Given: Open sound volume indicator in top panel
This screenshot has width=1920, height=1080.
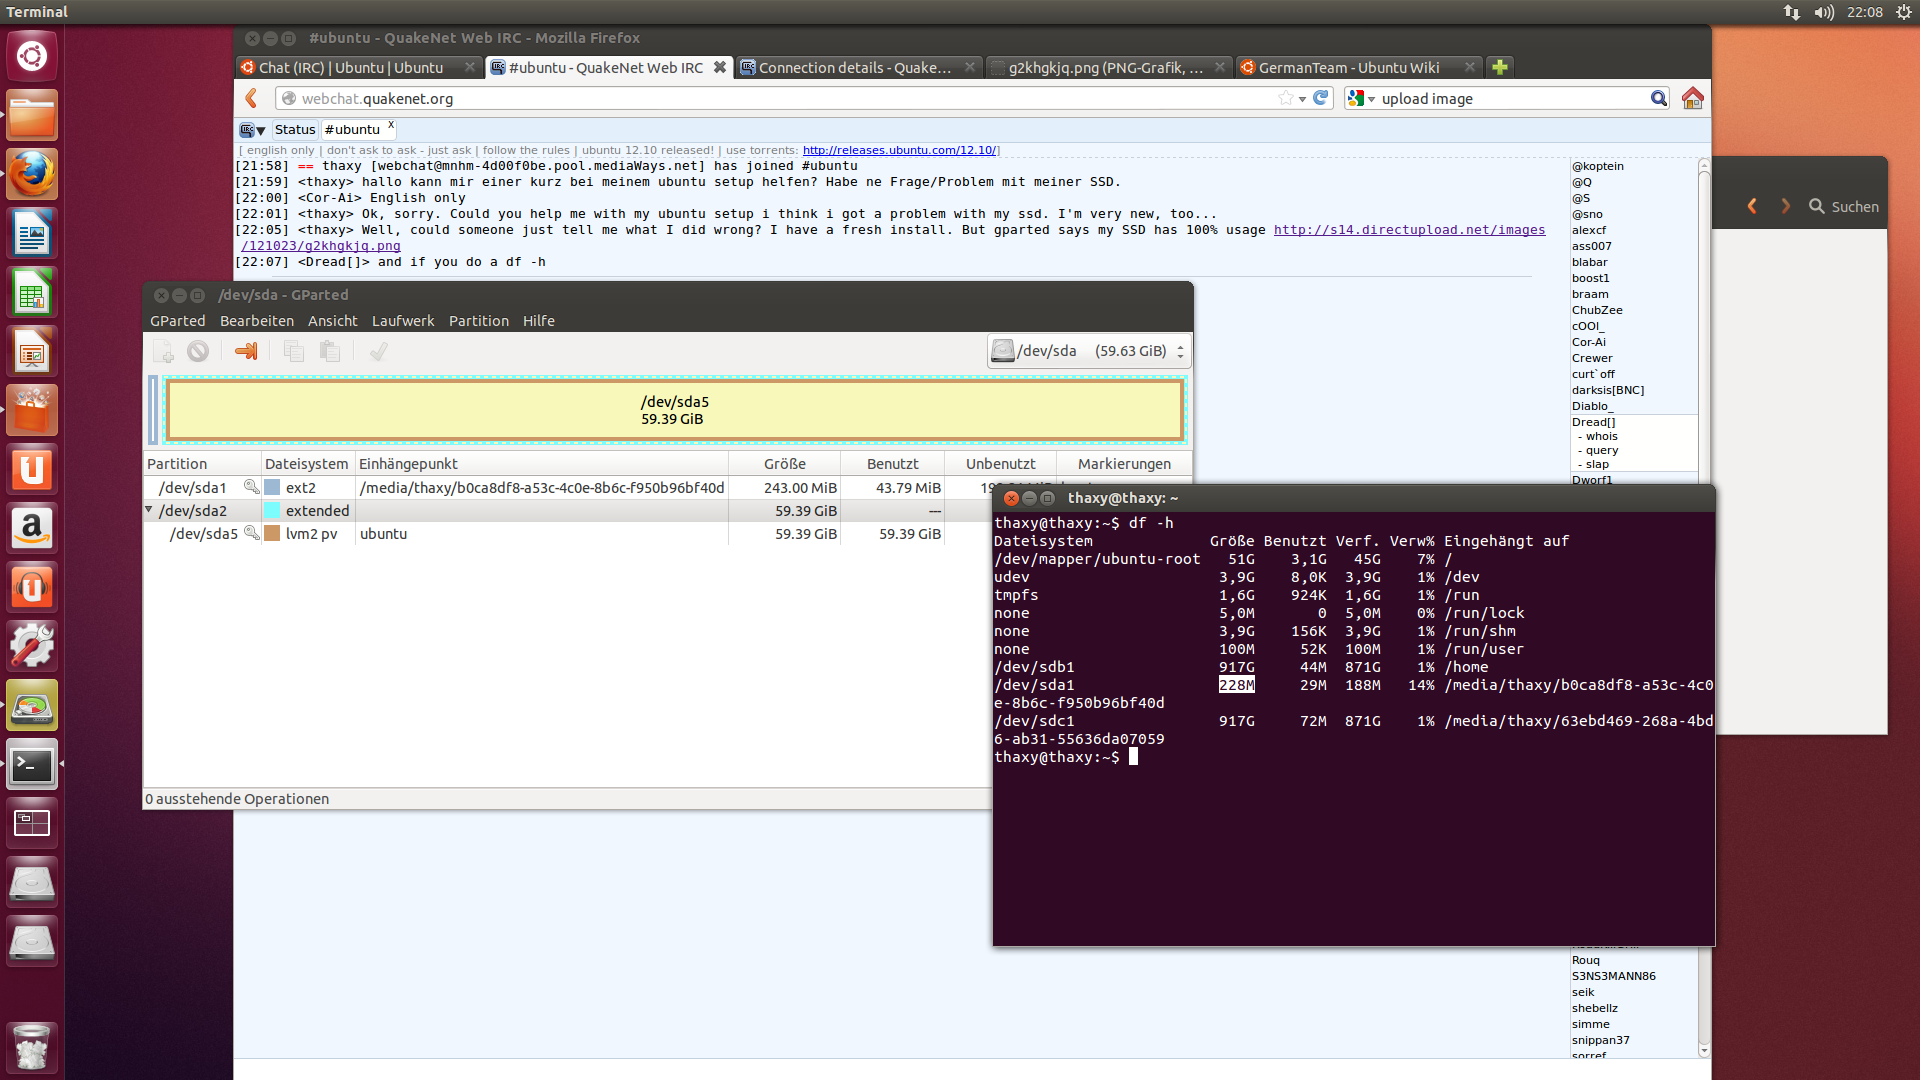Looking at the screenshot, I should coord(1824,12).
